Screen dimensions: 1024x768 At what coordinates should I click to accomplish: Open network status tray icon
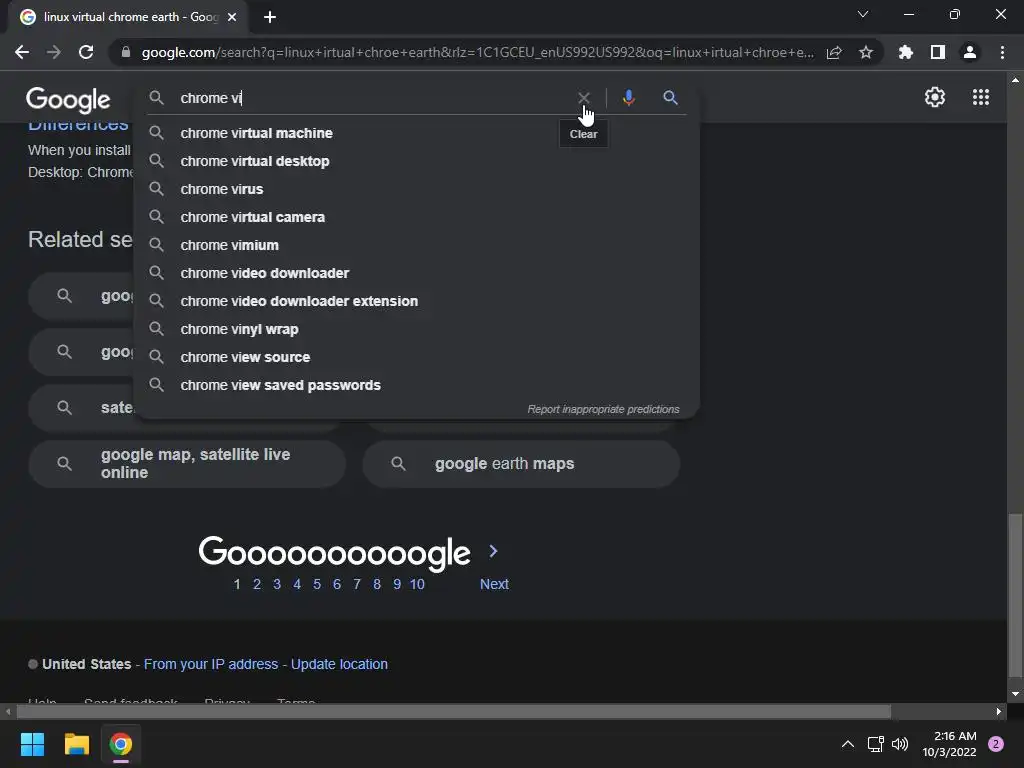(x=875, y=744)
